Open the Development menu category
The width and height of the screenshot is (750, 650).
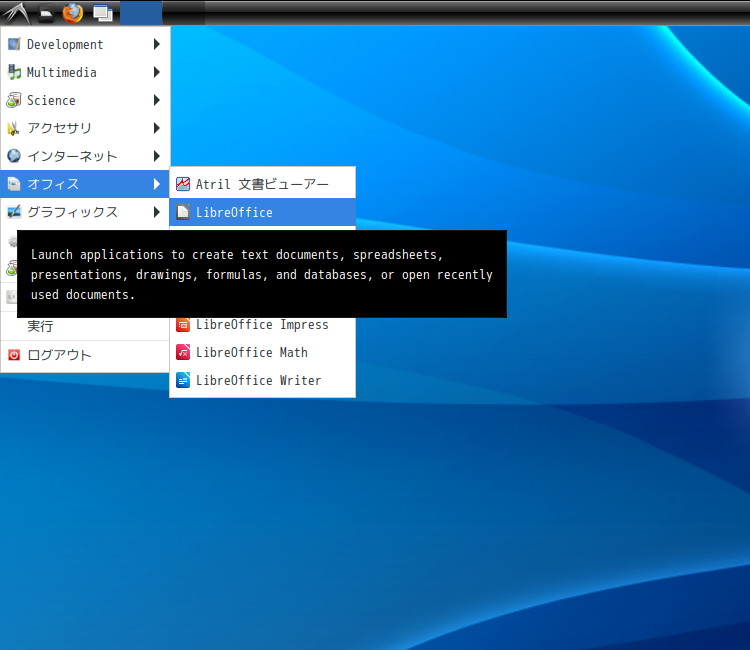[85, 44]
